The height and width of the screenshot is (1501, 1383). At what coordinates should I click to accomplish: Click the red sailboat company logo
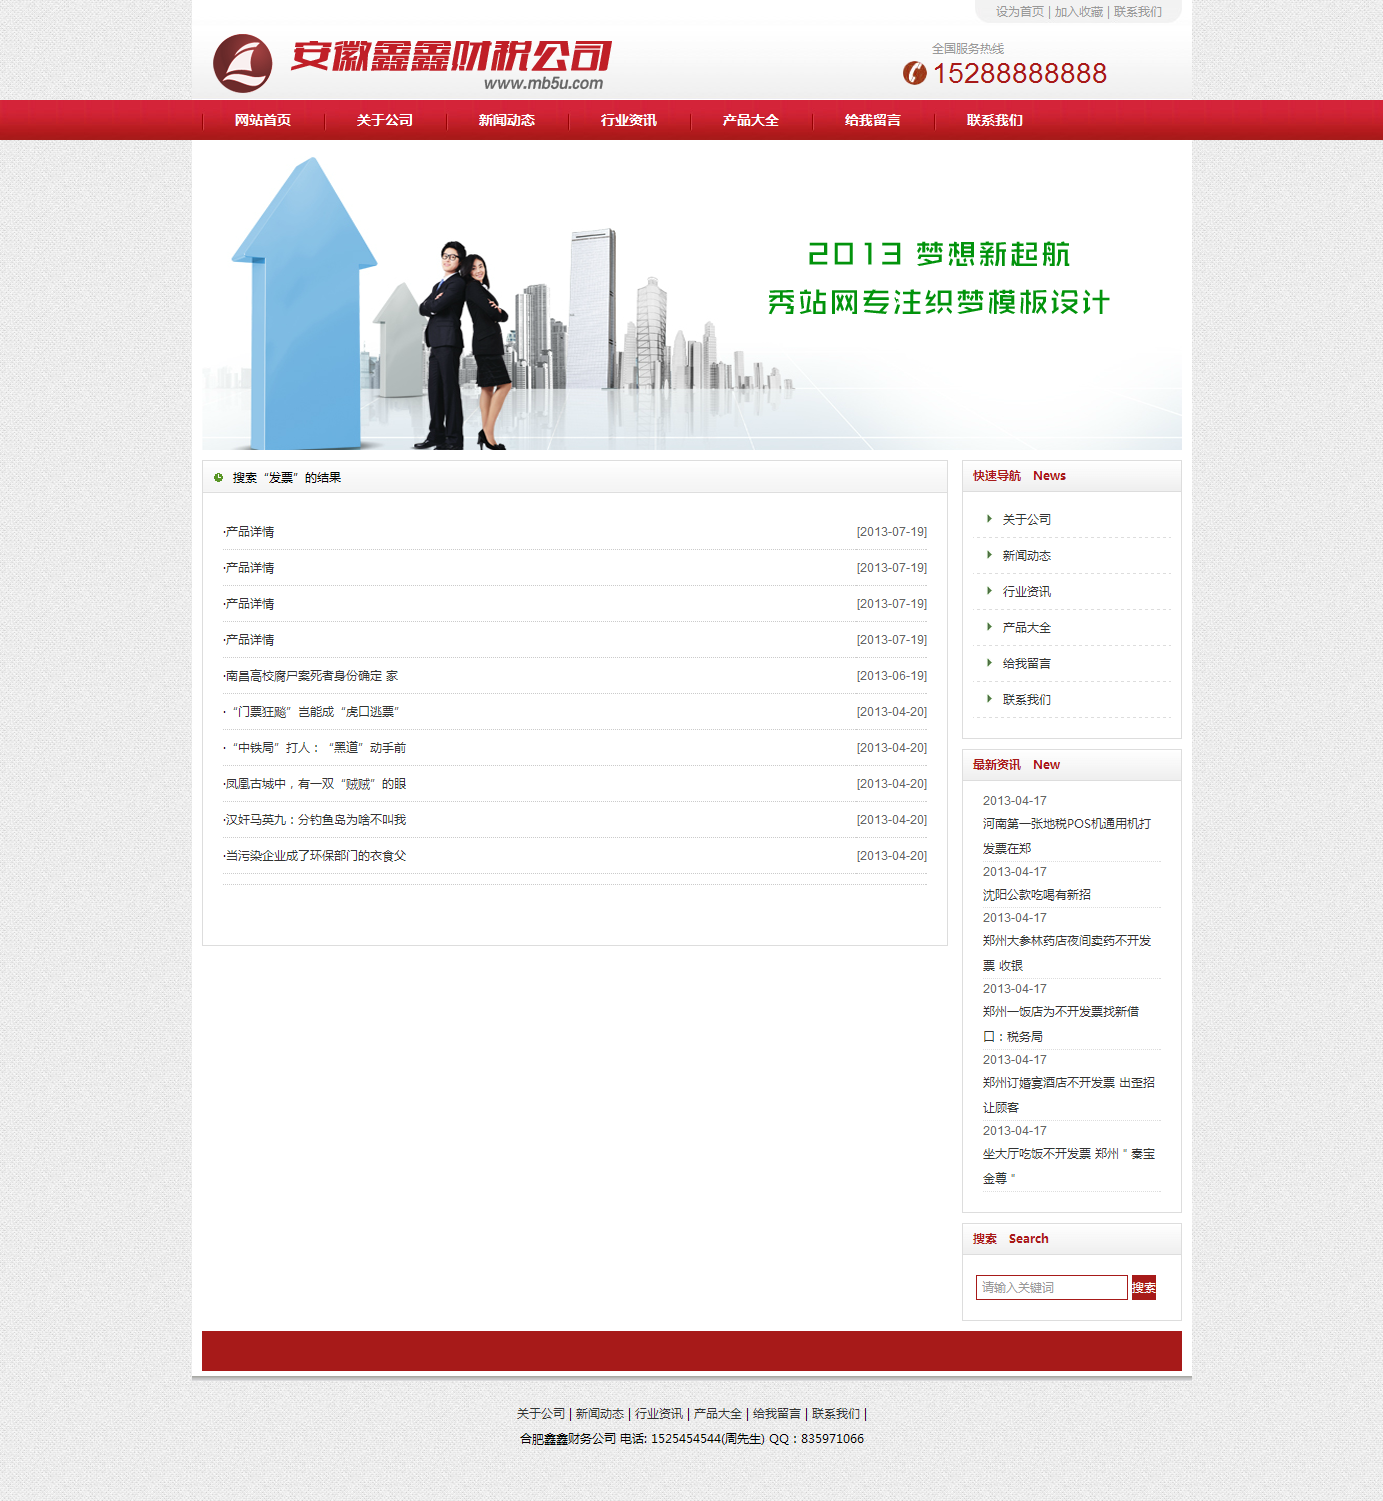coord(242,63)
